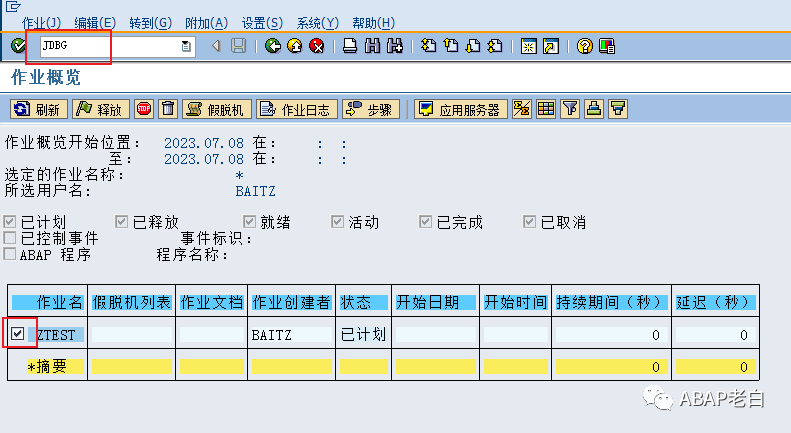Open the command field history dropdown
791x433 pixels.
(x=186, y=46)
